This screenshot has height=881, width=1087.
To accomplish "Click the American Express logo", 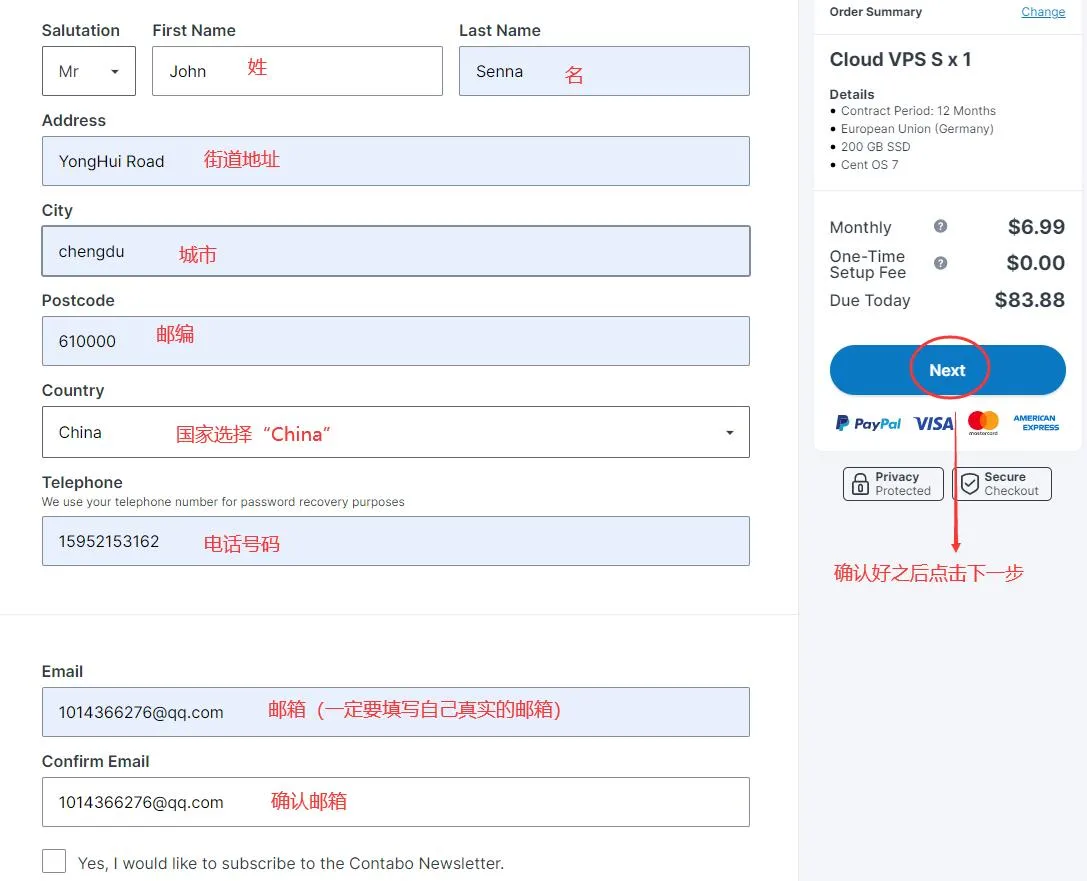I will 1035,423.
